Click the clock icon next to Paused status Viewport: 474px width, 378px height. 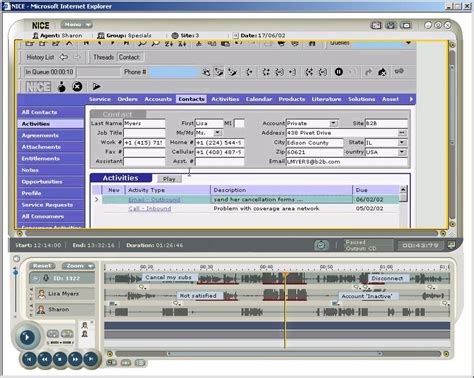(x=321, y=245)
